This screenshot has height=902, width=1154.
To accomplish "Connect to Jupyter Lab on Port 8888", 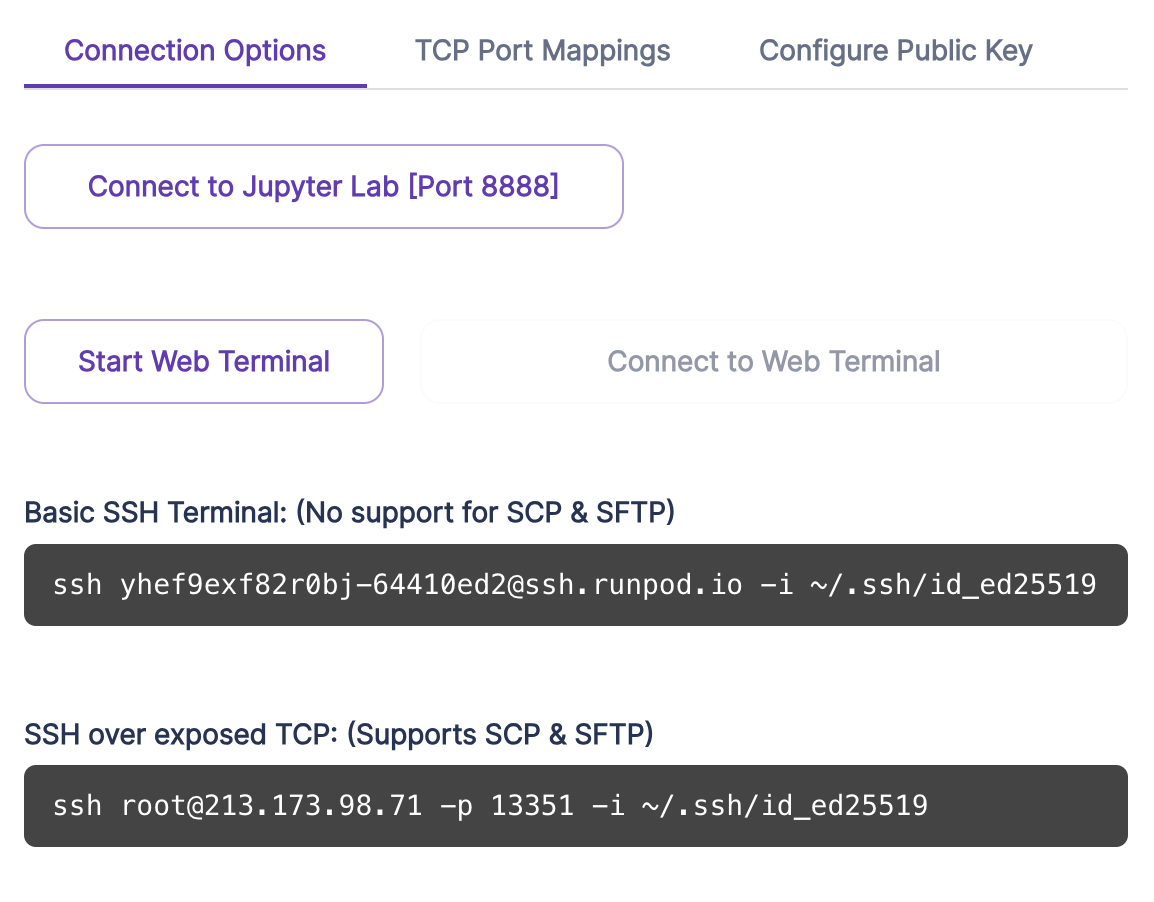I will [x=324, y=186].
